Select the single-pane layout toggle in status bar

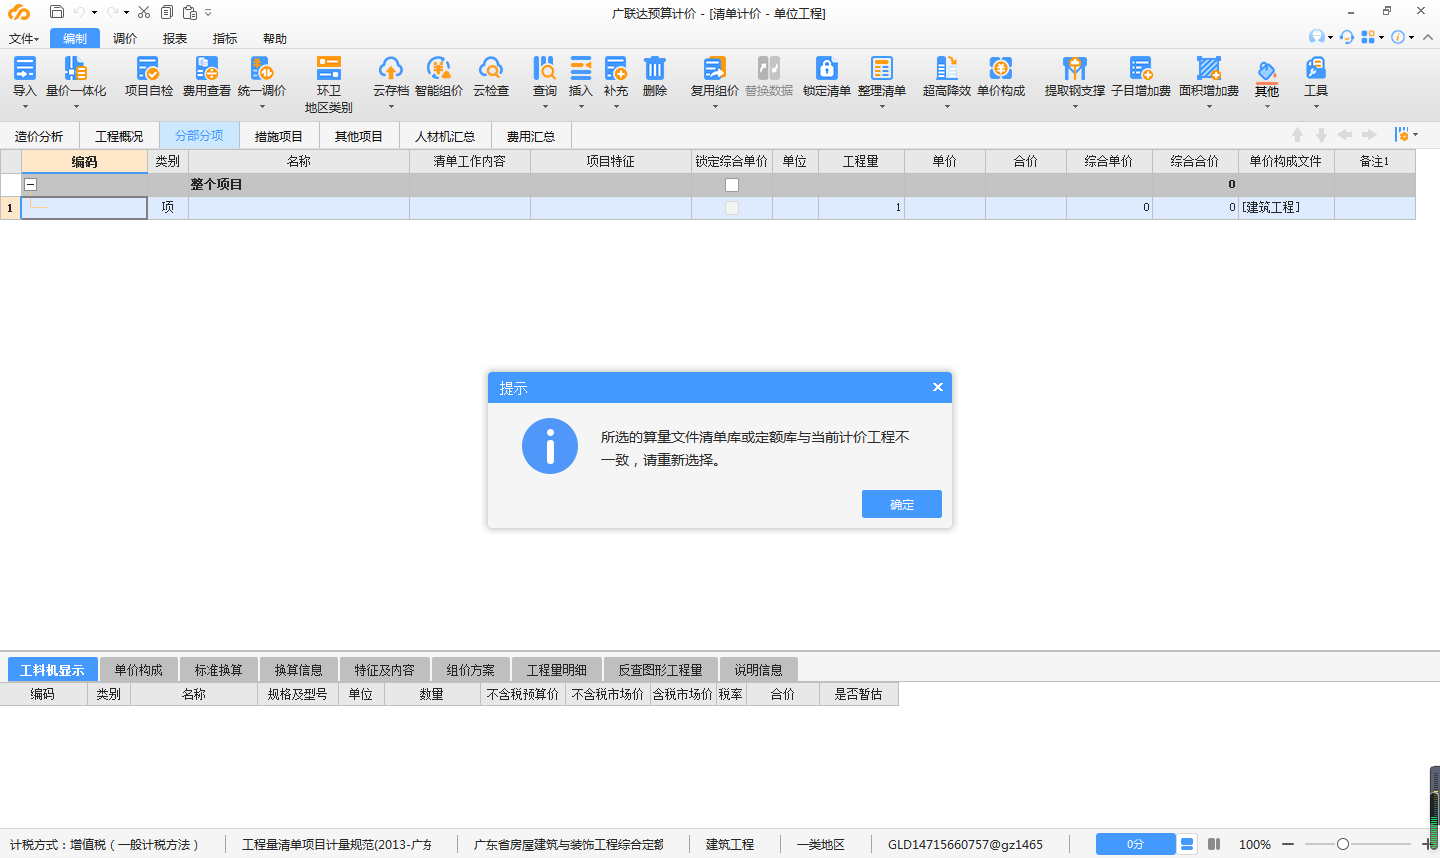(1187, 844)
